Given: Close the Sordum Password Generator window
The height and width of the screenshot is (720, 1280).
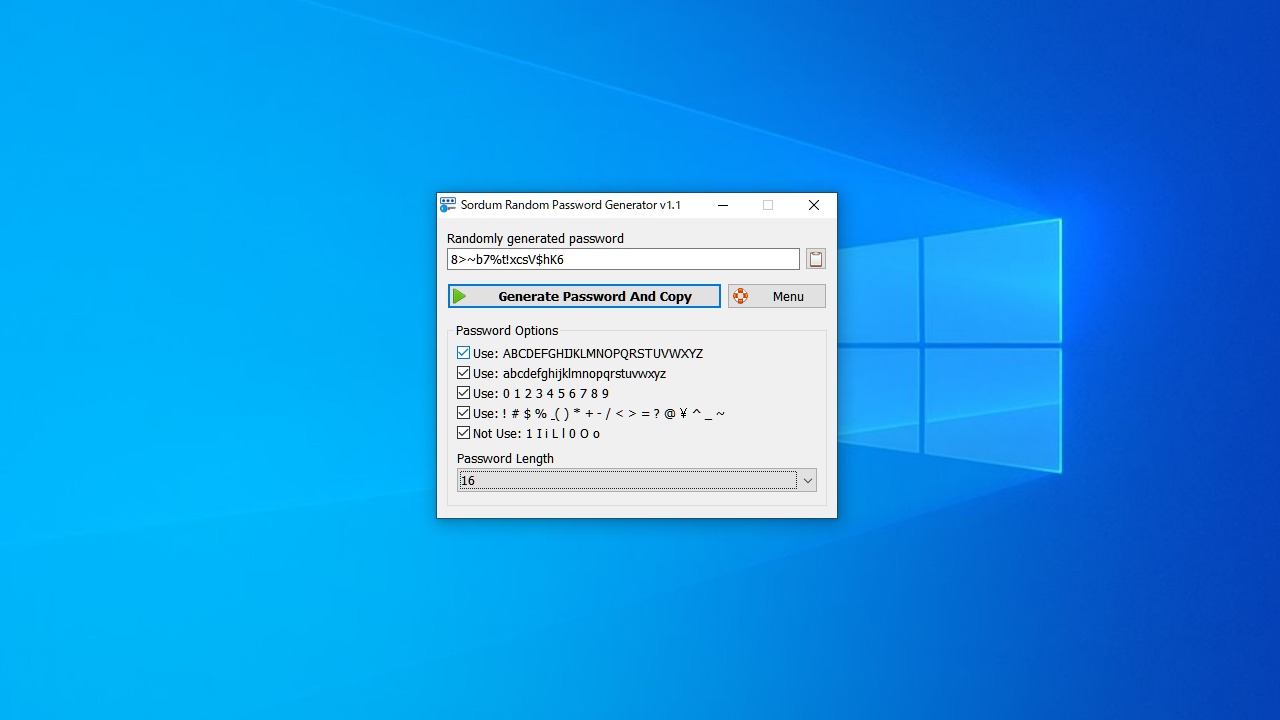Looking at the screenshot, I should [814, 205].
